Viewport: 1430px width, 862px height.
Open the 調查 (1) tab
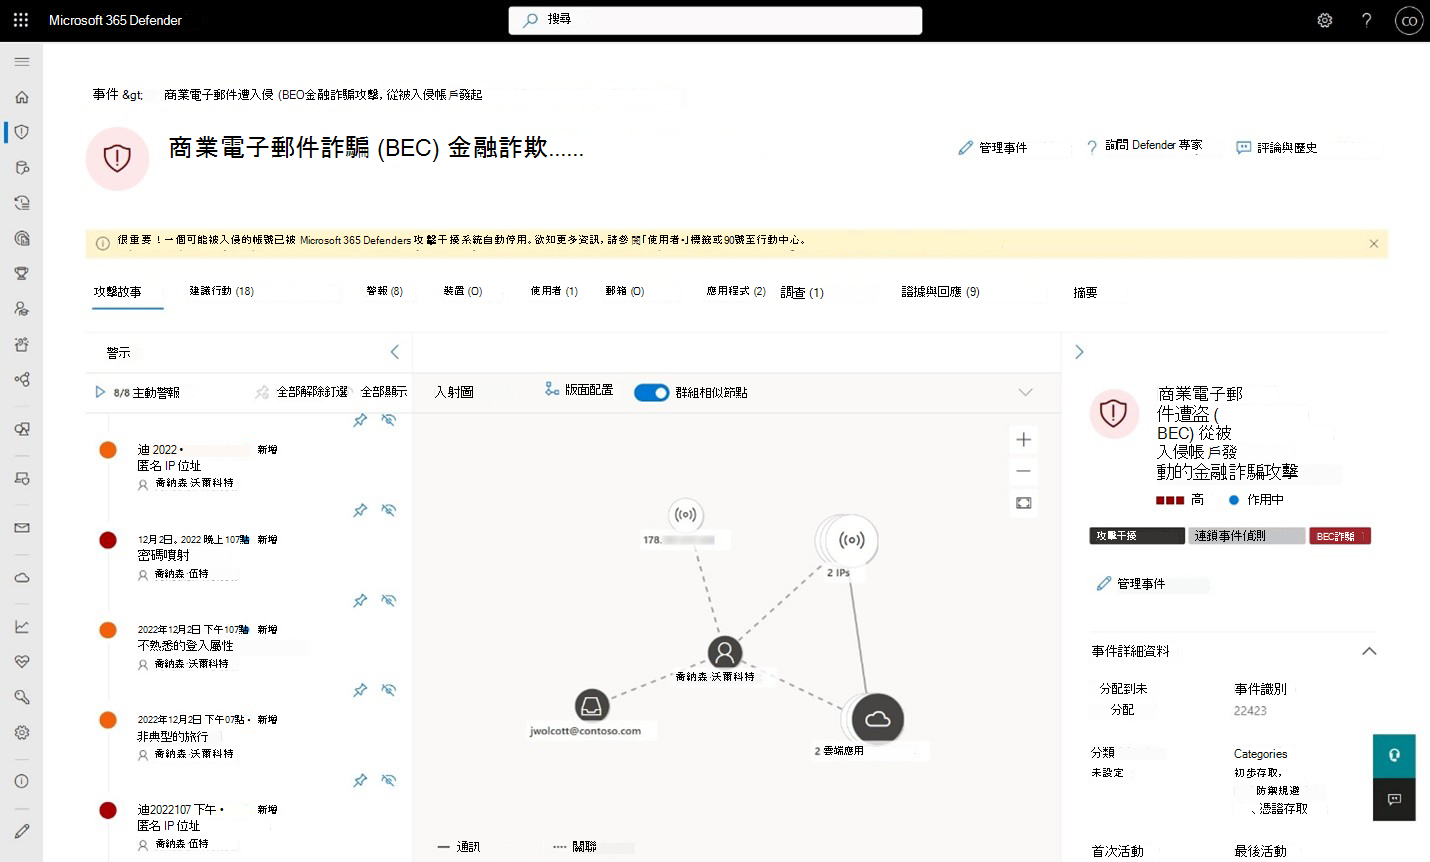coord(802,292)
